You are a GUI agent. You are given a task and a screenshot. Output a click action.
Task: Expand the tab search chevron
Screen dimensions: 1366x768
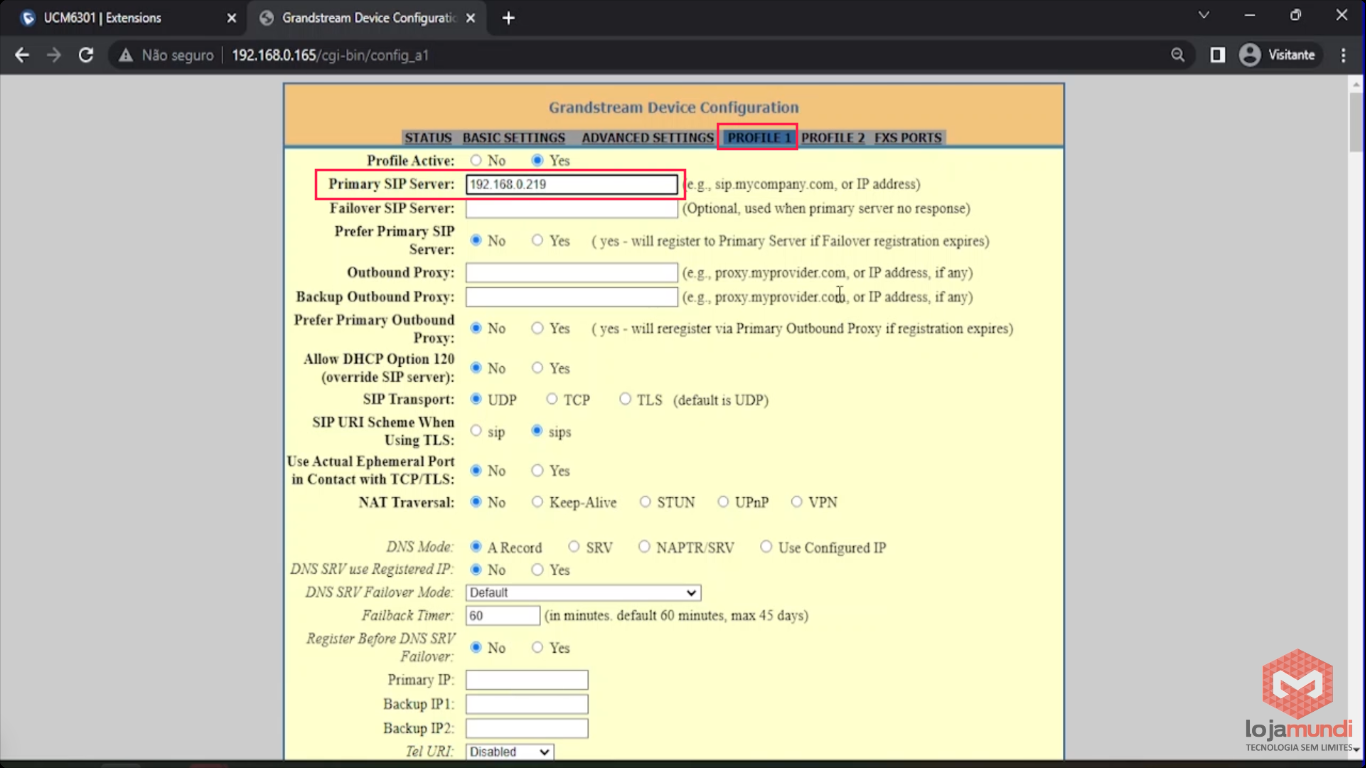(x=1203, y=16)
